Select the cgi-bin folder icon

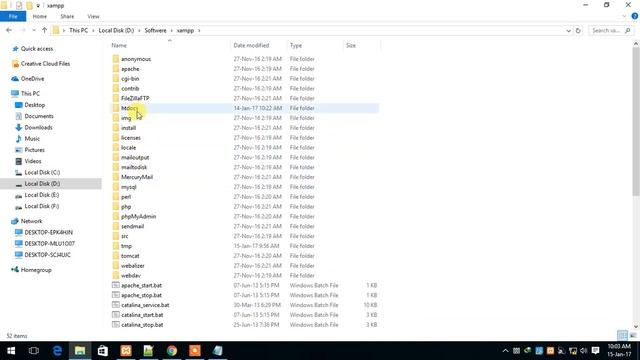[x=116, y=78]
